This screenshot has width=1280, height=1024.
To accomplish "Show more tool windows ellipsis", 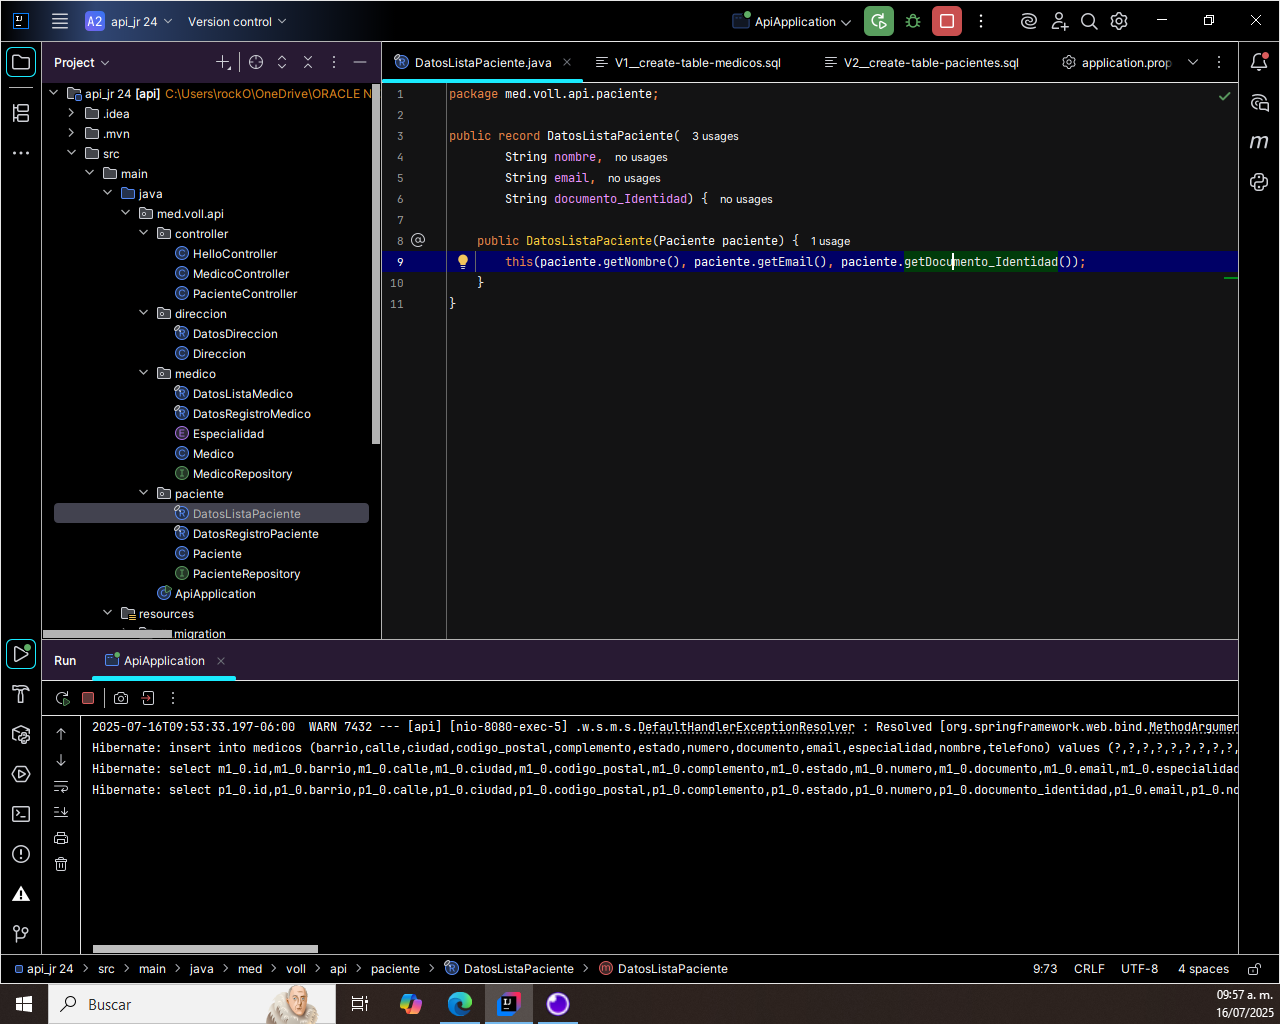I will [x=21, y=153].
